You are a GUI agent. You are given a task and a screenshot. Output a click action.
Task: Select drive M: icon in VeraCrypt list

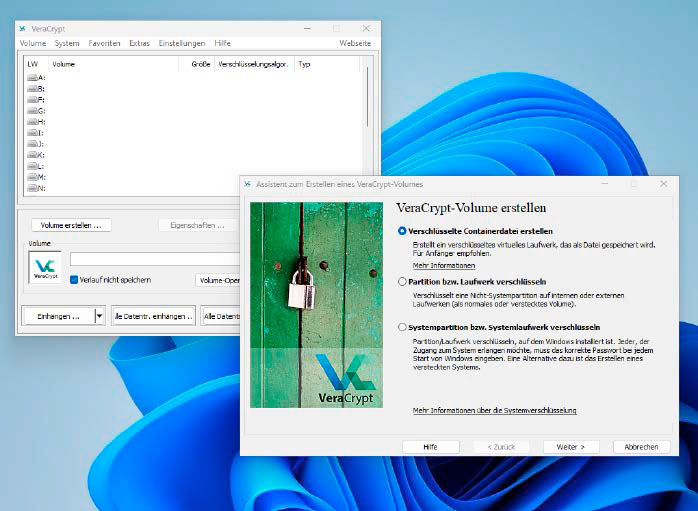32,177
